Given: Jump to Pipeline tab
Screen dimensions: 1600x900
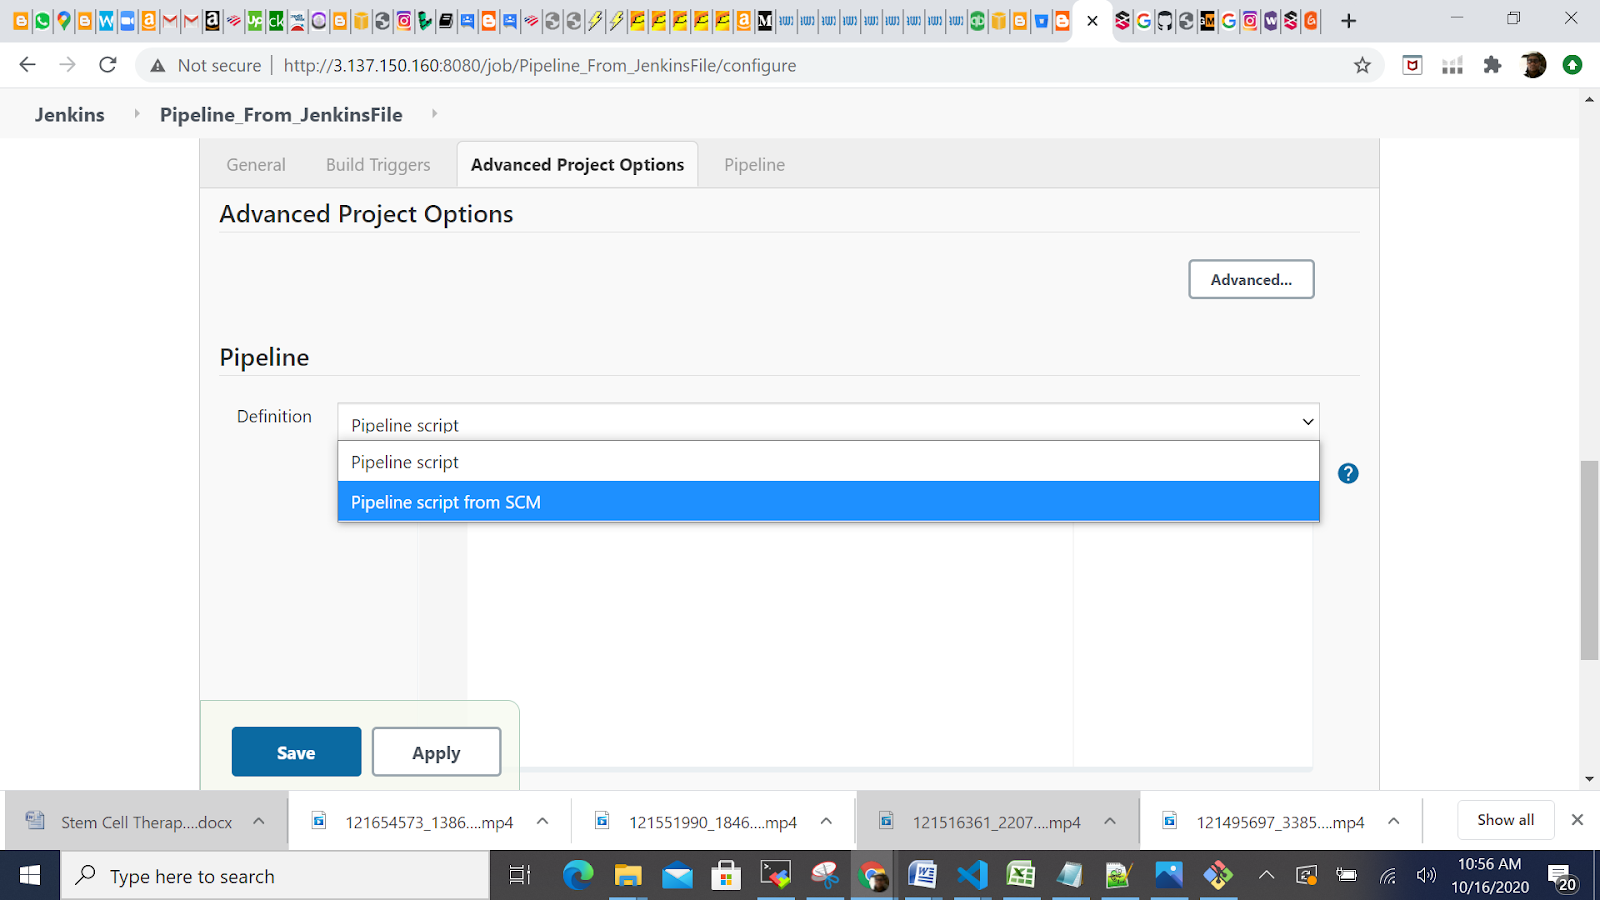Looking at the screenshot, I should [x=754, y=165].
